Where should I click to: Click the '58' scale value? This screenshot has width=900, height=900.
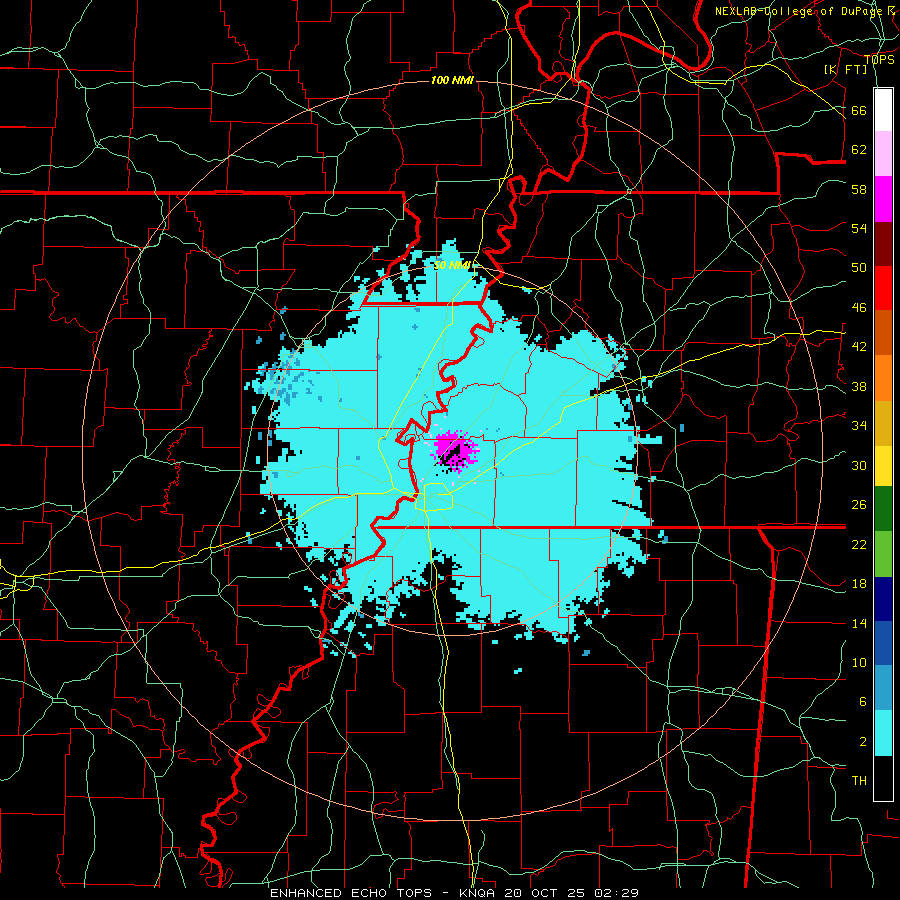click(x=859, y=189)
